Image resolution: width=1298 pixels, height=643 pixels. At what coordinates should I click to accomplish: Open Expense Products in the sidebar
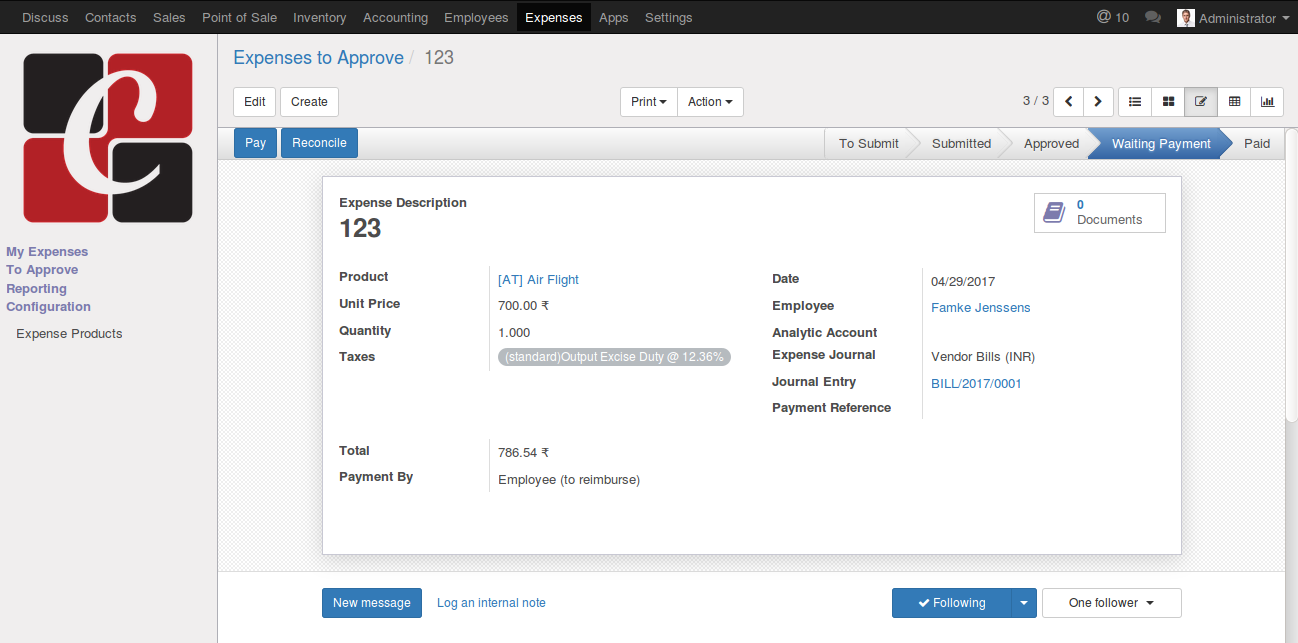tap(69, 334)
